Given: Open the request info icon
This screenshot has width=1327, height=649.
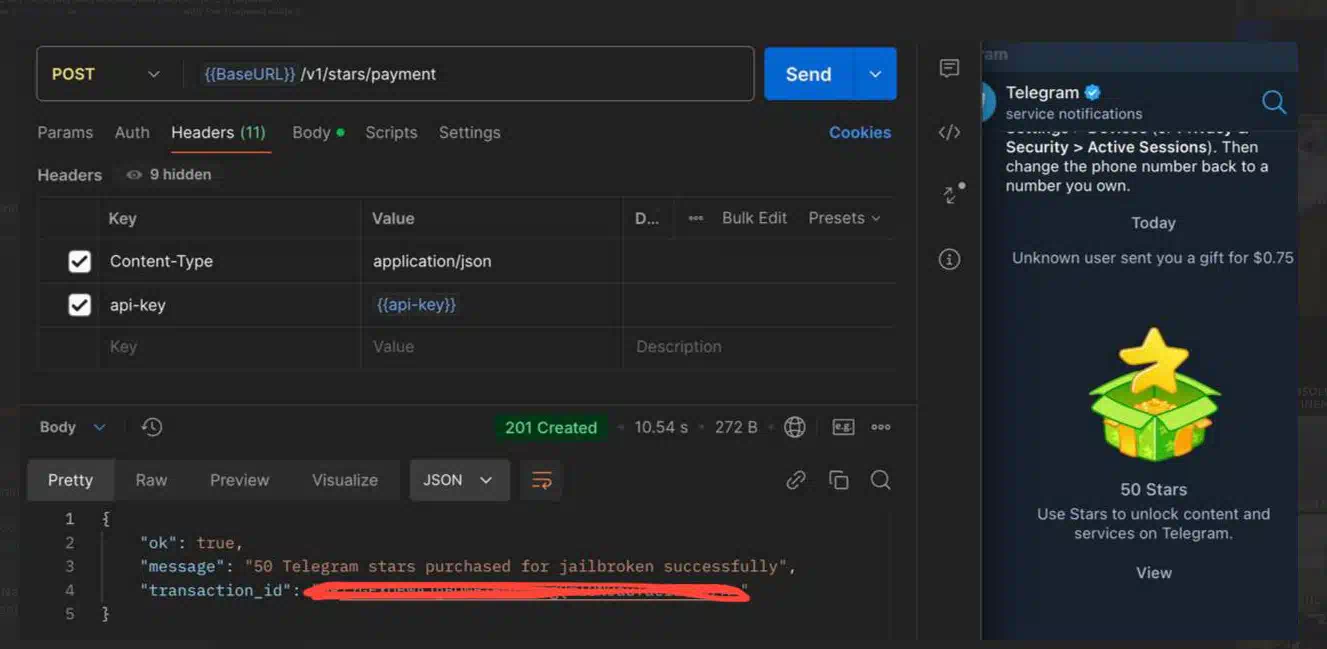Looking at the screenshot, I should (949, 259).
